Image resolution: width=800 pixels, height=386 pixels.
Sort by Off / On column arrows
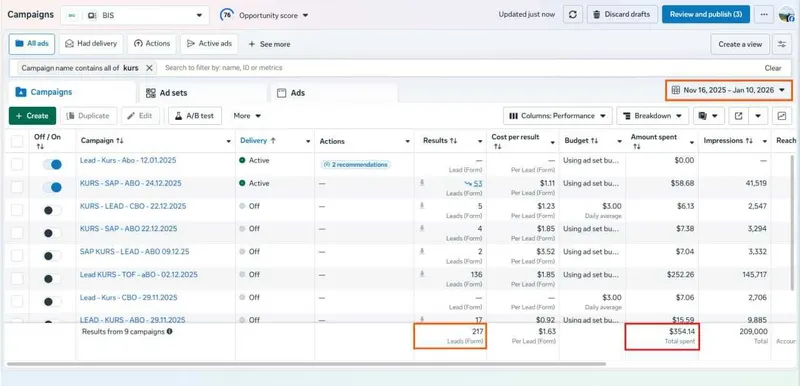pos(40,146)
